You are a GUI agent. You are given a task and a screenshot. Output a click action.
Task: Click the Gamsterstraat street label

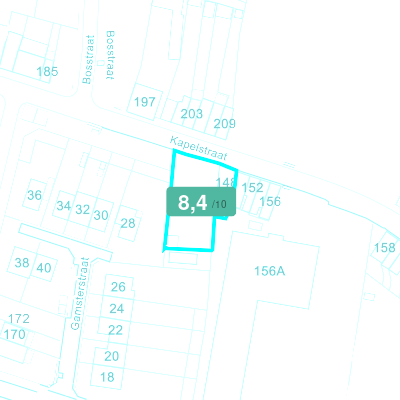(81, 294)
